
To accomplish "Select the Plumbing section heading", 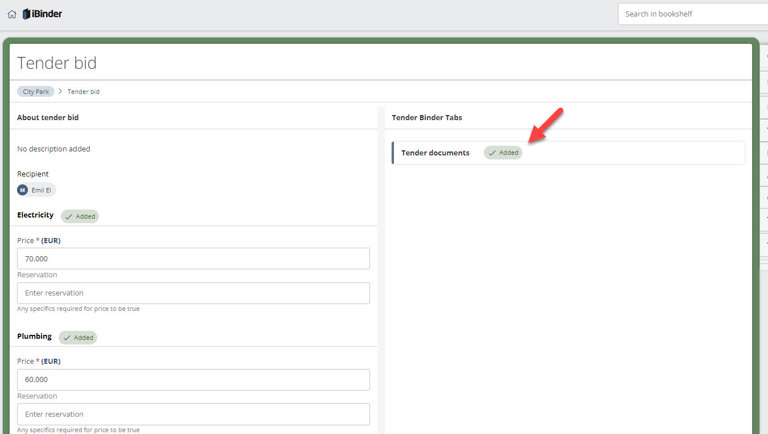I will [x=34, y=336].
